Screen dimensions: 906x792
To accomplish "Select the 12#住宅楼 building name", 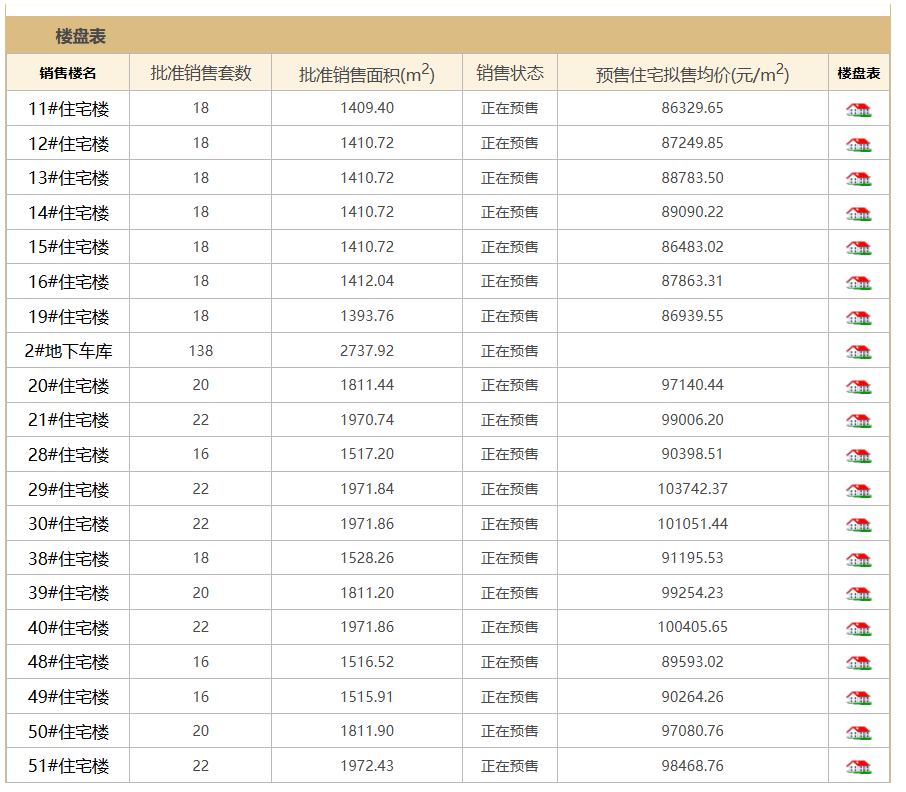I will 68,144.
